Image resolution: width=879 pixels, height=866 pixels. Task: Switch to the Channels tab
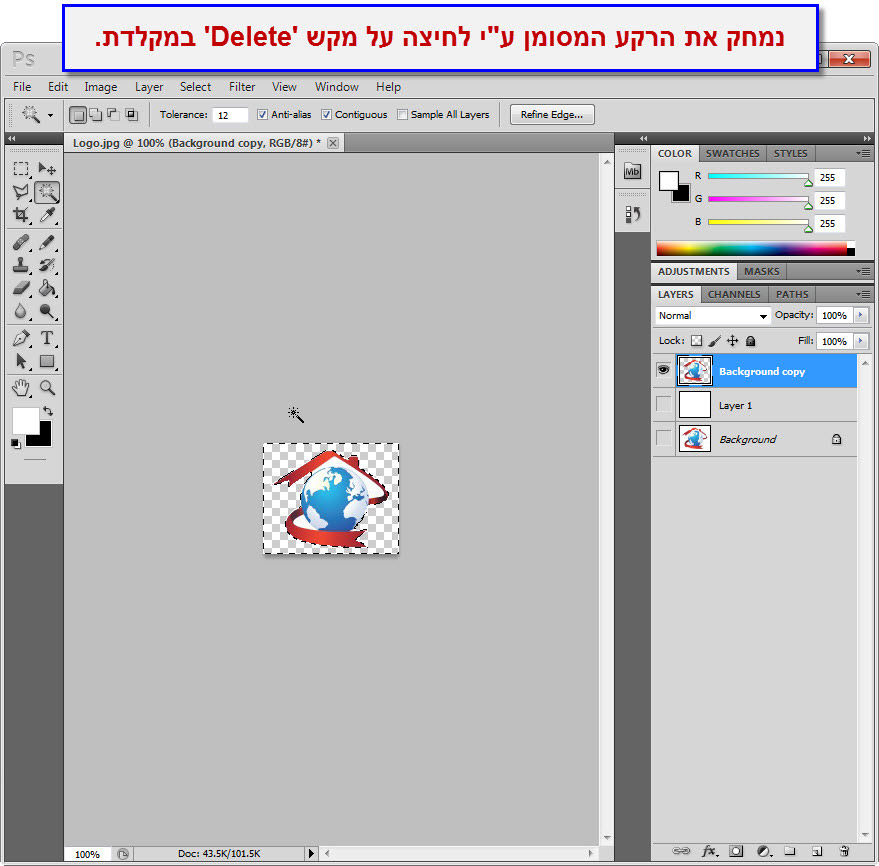point(734,294)
